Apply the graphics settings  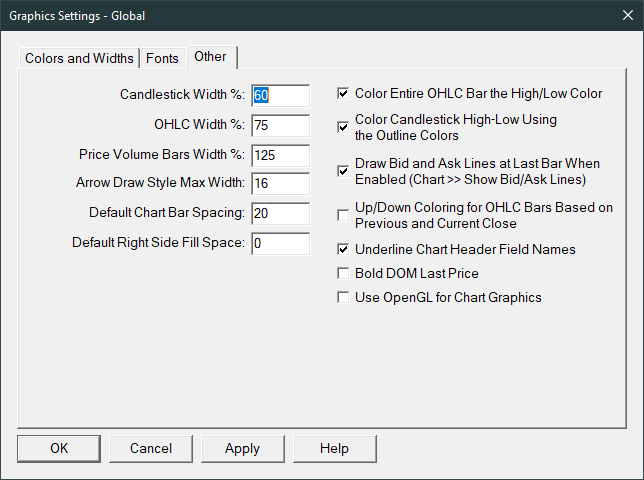242,448
